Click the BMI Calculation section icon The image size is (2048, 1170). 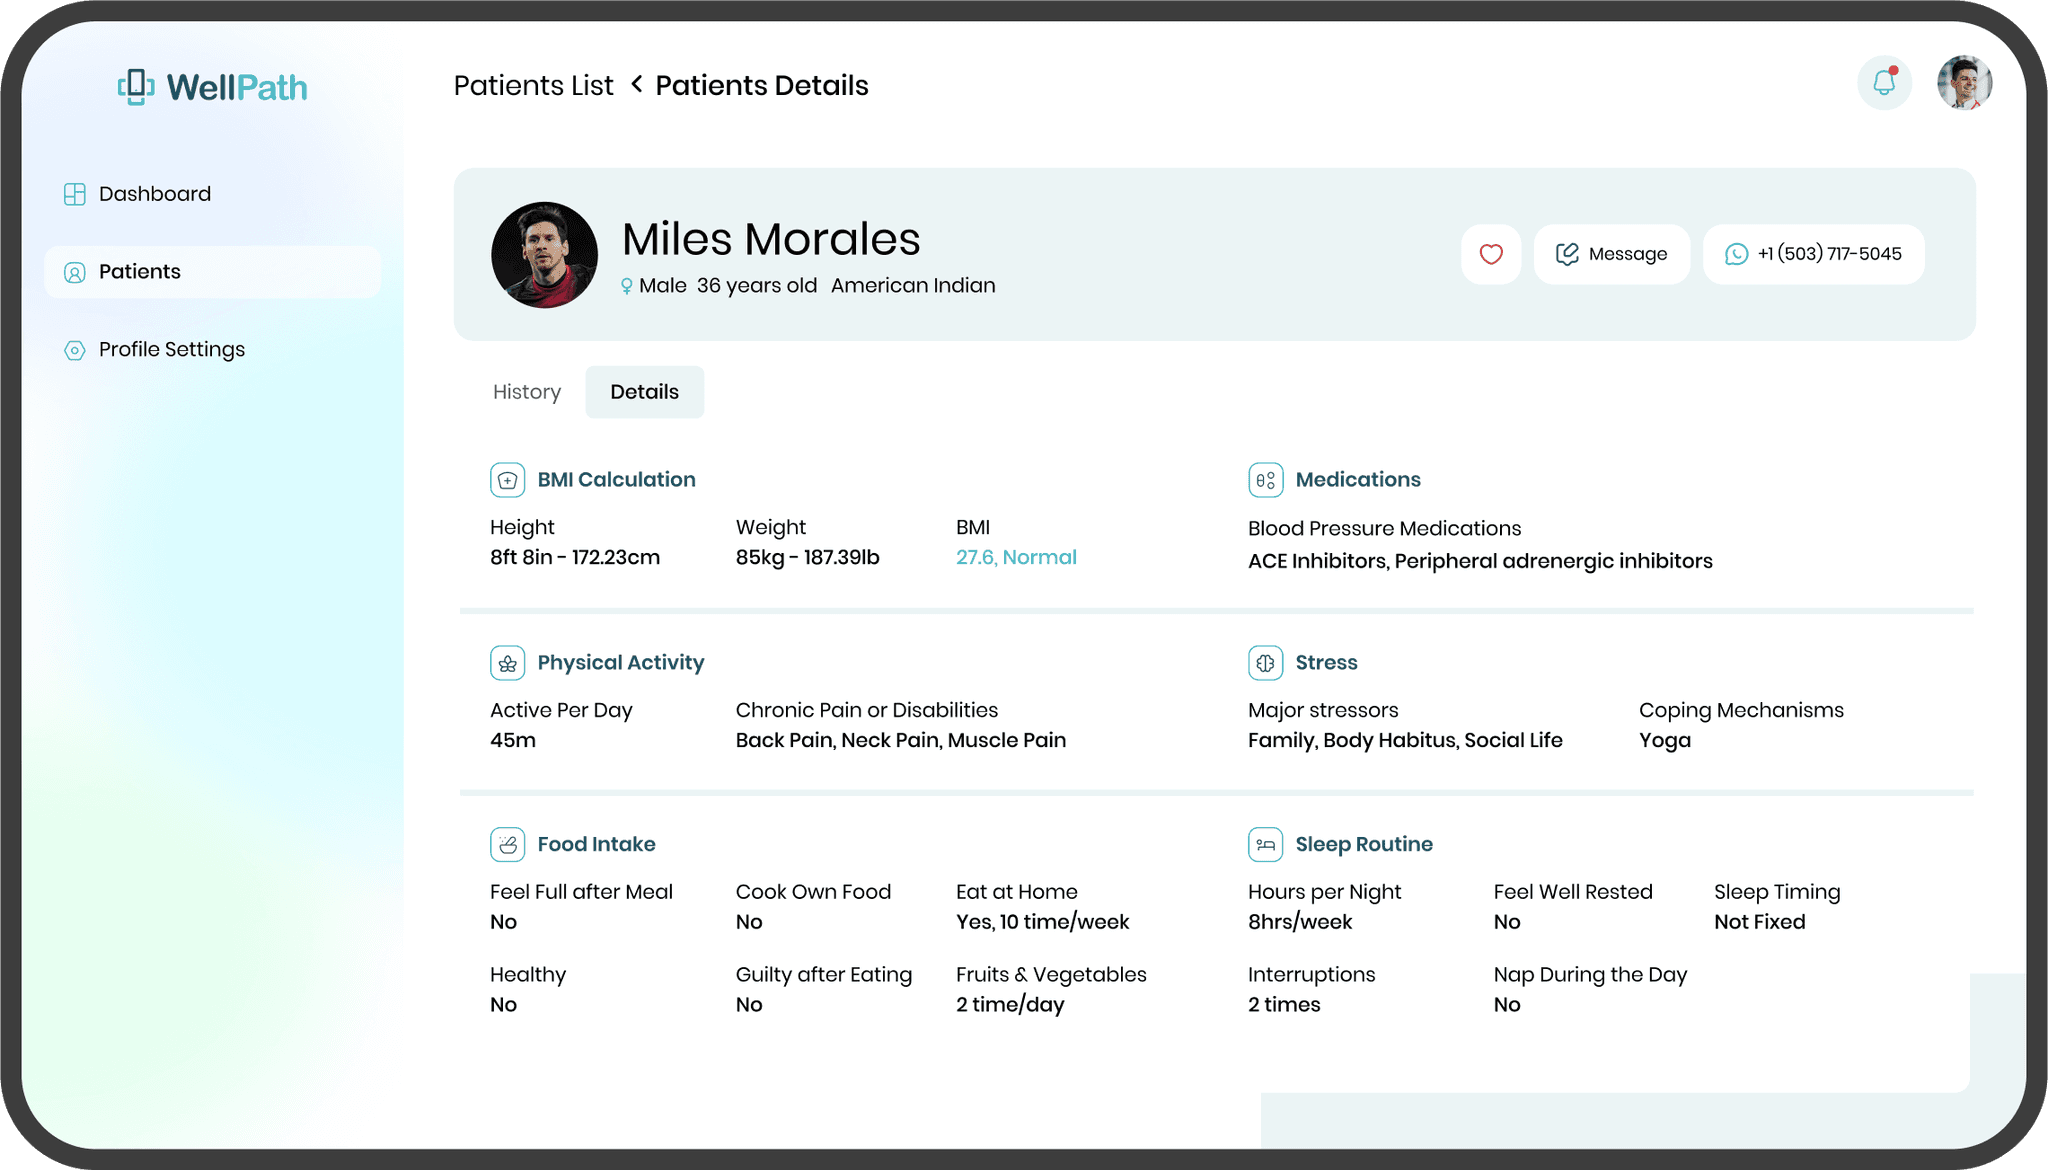[507, 480]
